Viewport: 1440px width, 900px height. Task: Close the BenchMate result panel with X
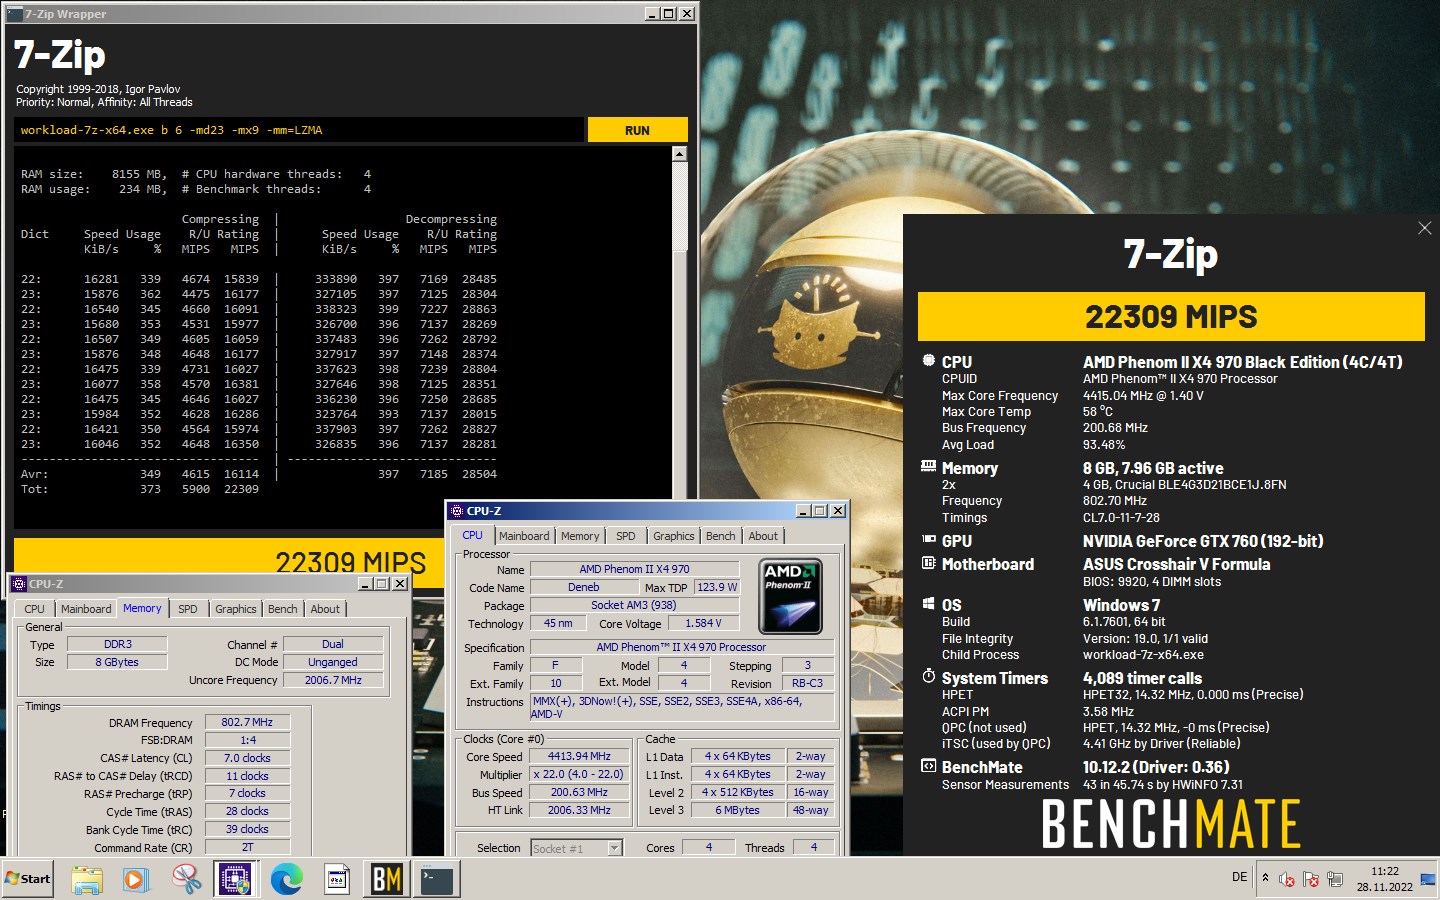coord(1425,228)
